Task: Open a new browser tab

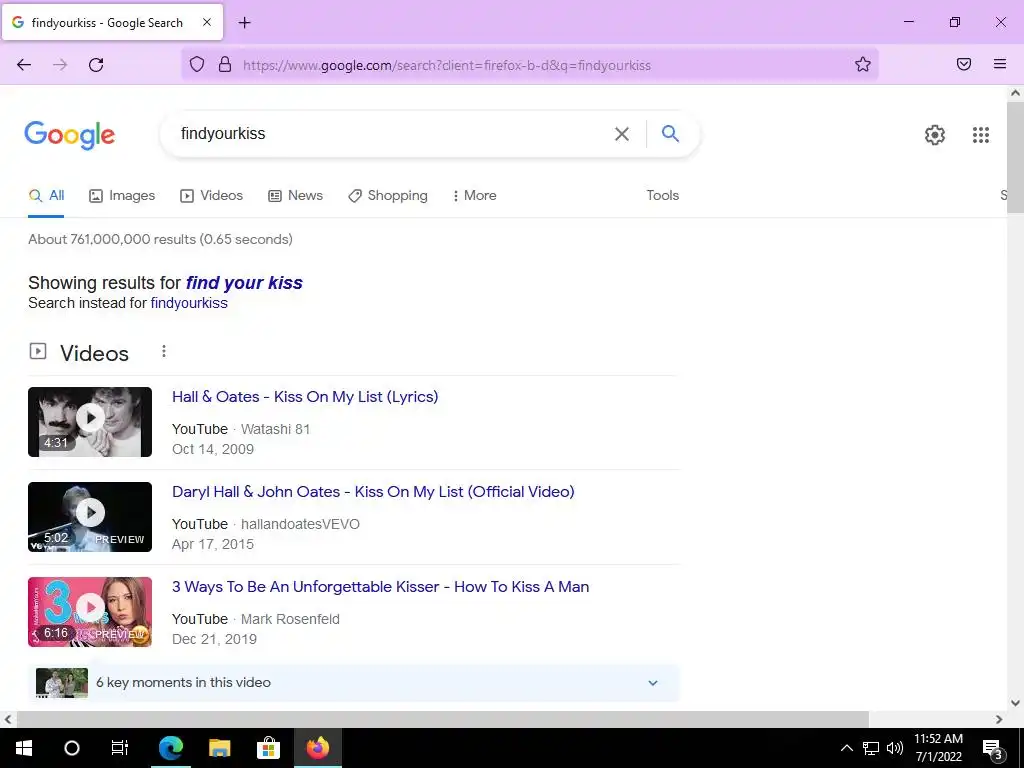Action: click(244, 23)
